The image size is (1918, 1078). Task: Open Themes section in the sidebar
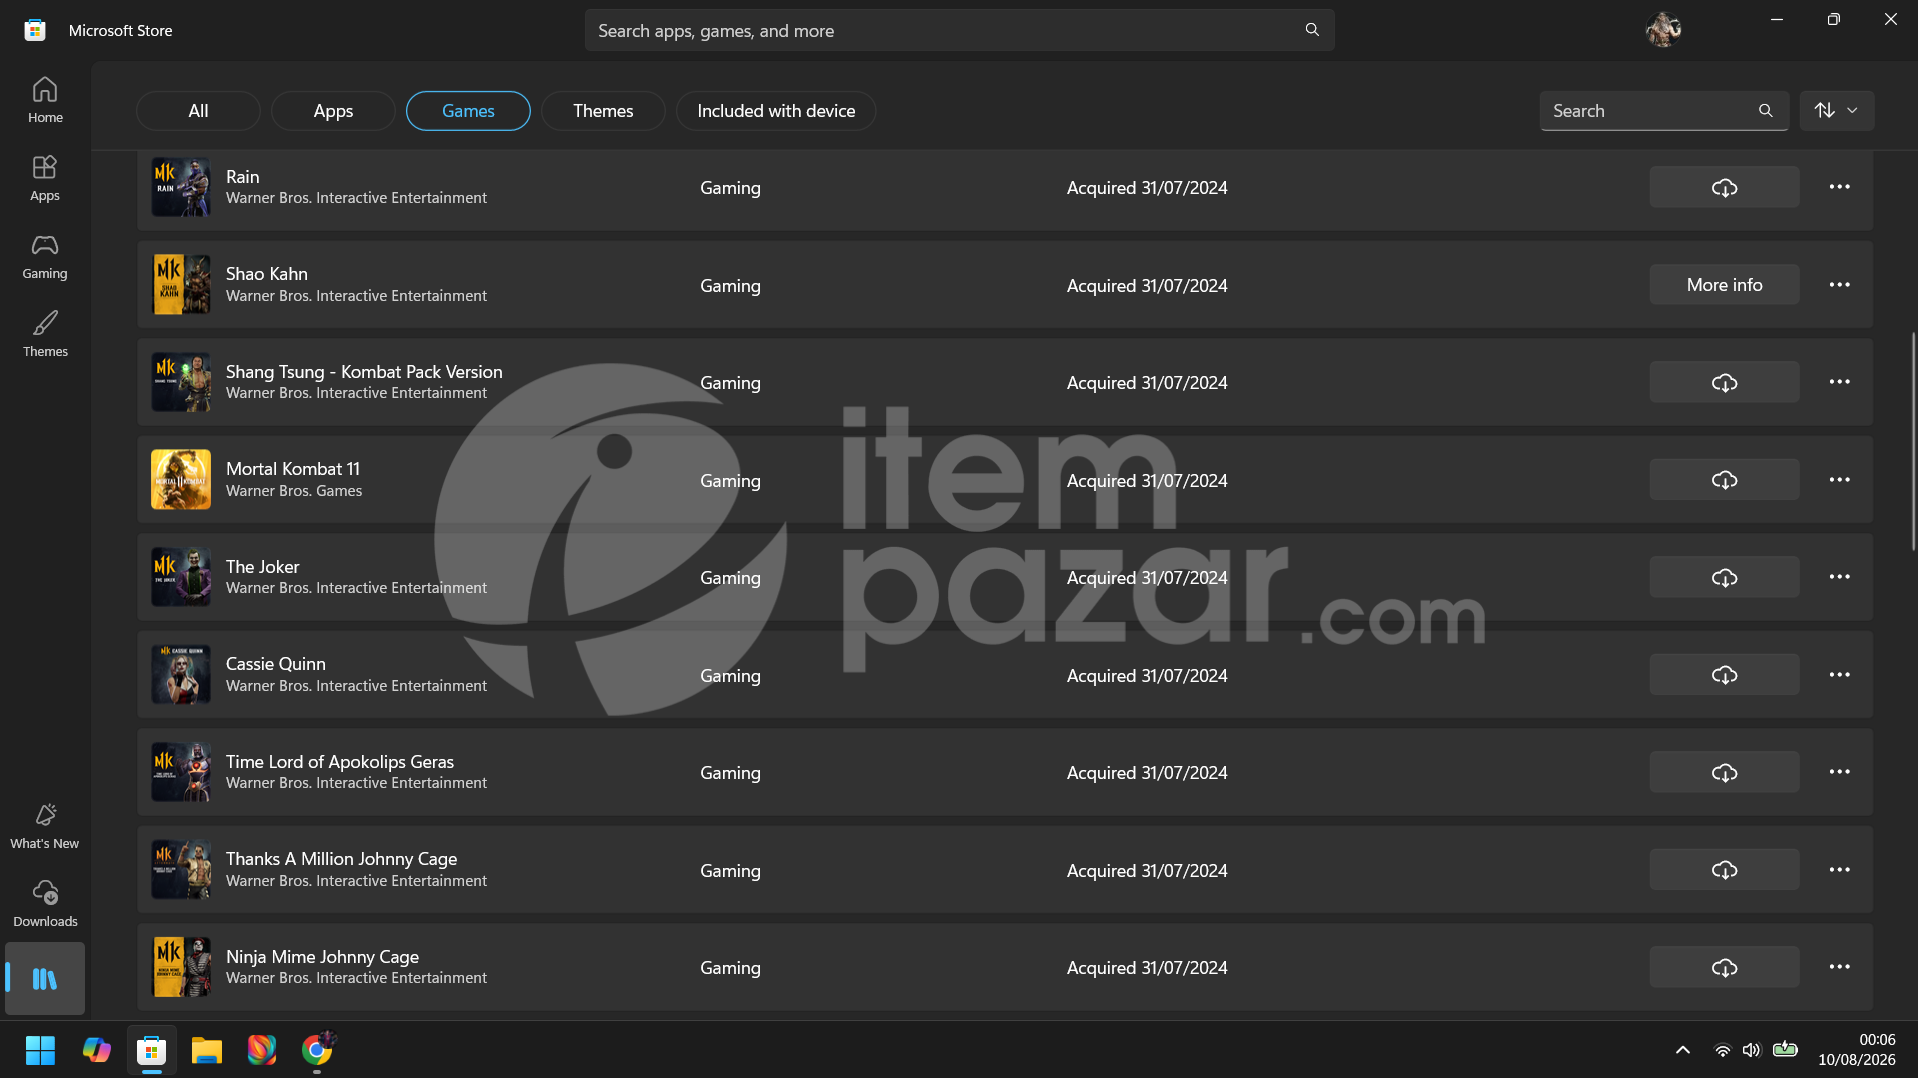(x=45, y=334)
